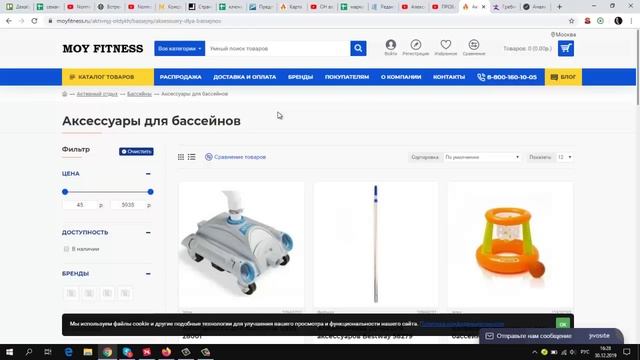This screenshot has width=640, height=360.
Task: Open the telescopic pole product image
Action: click(376, 245)
